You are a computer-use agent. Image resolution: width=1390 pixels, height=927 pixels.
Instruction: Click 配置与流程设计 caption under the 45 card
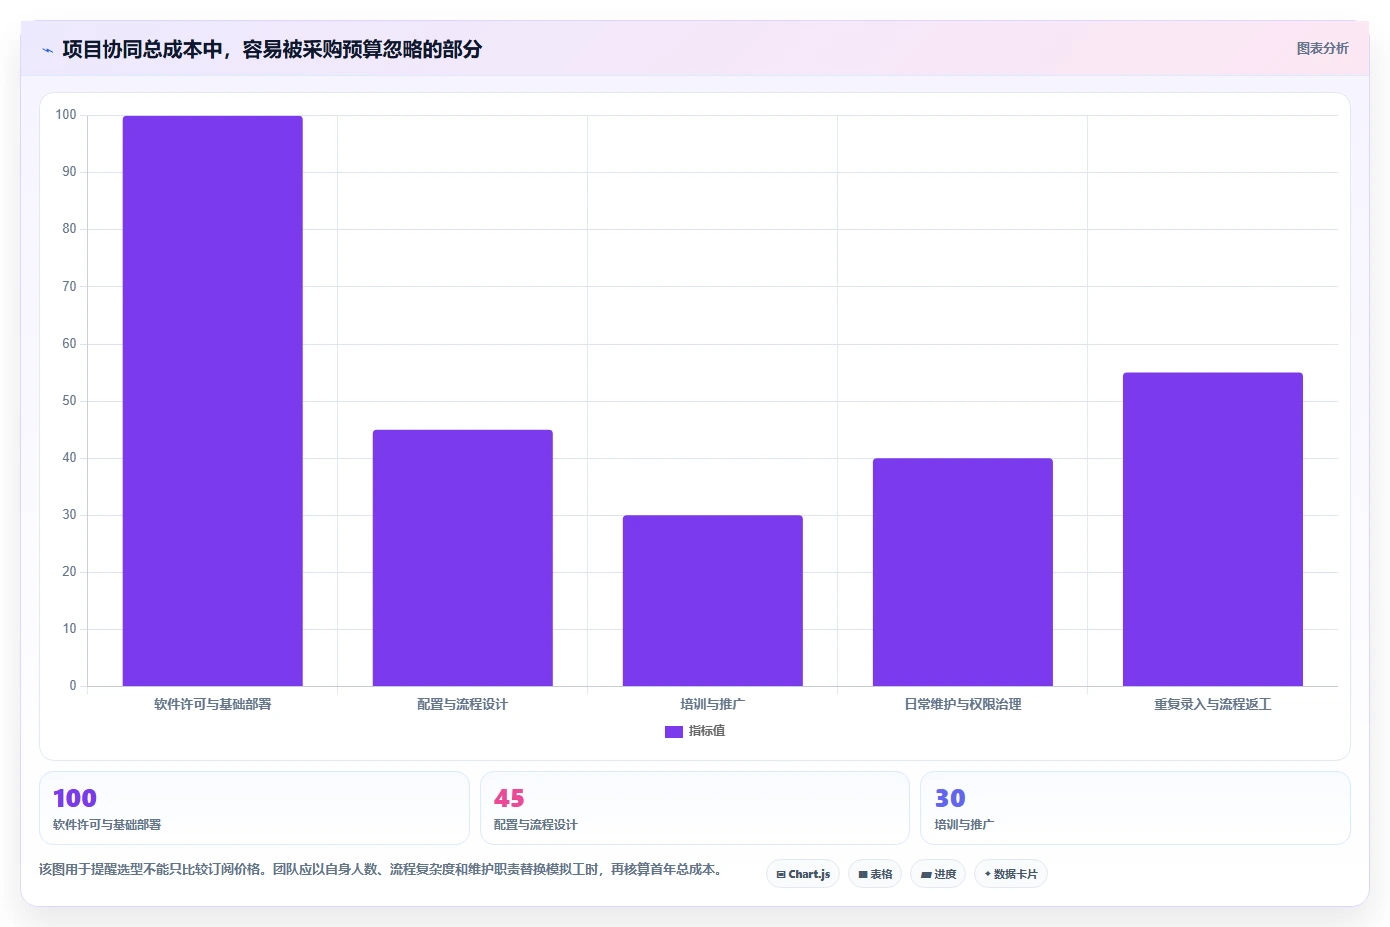[535, 825]
